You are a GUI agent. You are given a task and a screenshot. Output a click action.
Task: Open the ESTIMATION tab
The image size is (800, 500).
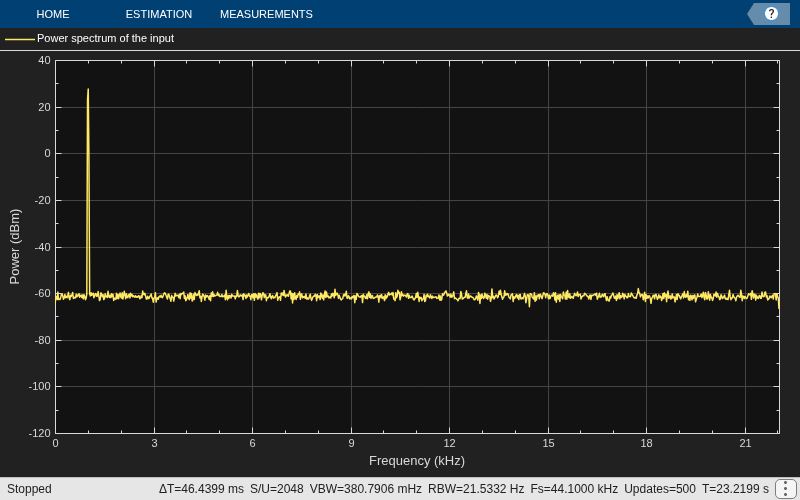(159, 14)
